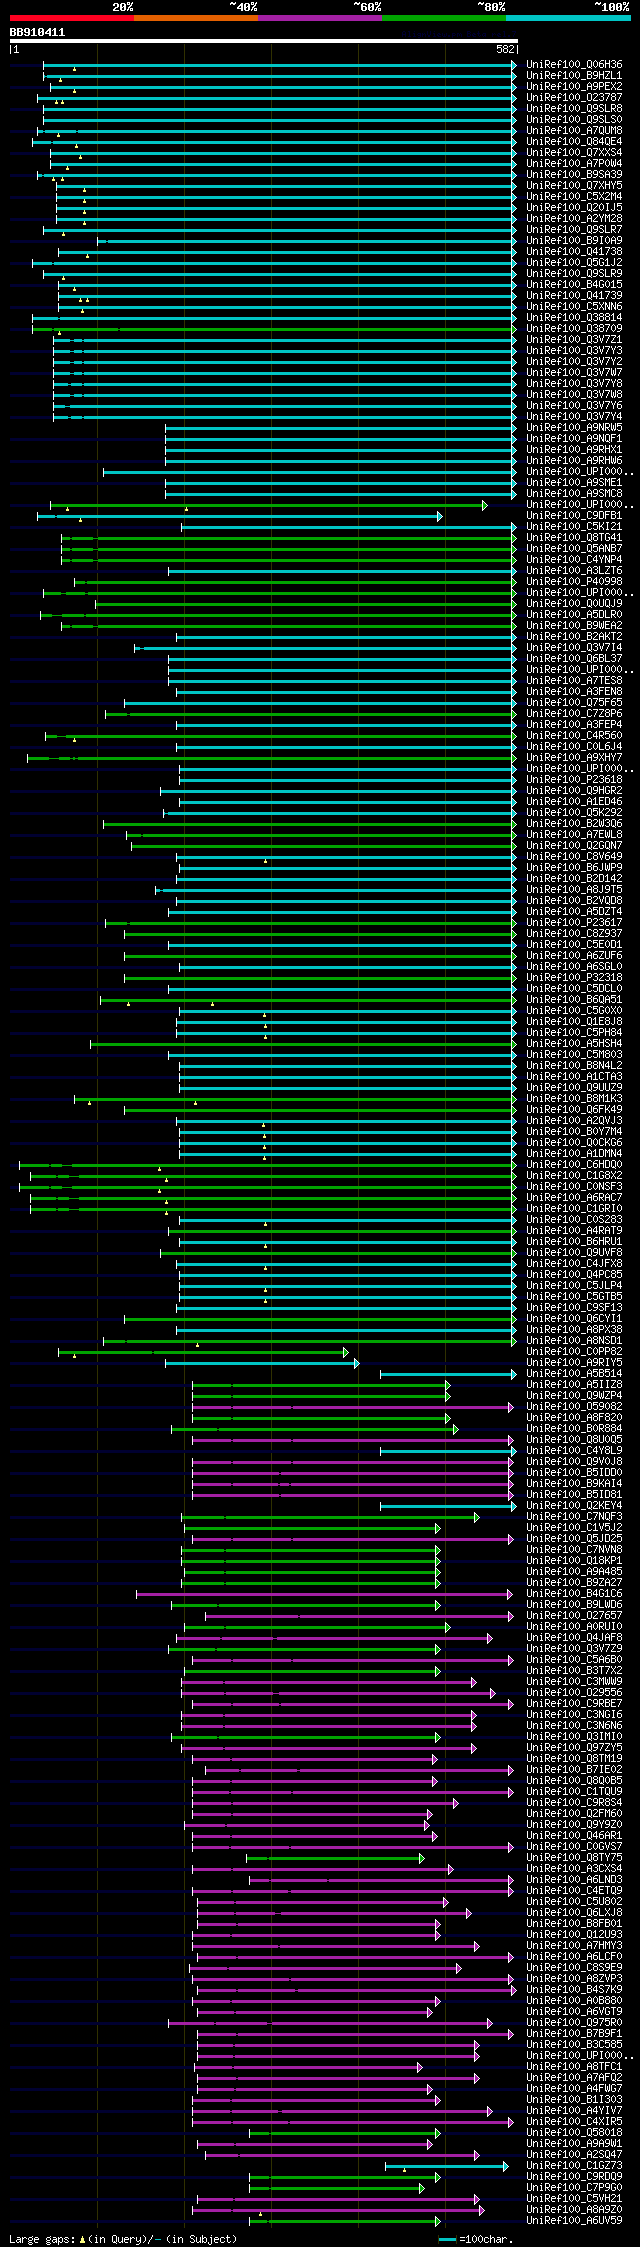Click the cyan alignment bar for A9NRW5

tap(341, 427)
